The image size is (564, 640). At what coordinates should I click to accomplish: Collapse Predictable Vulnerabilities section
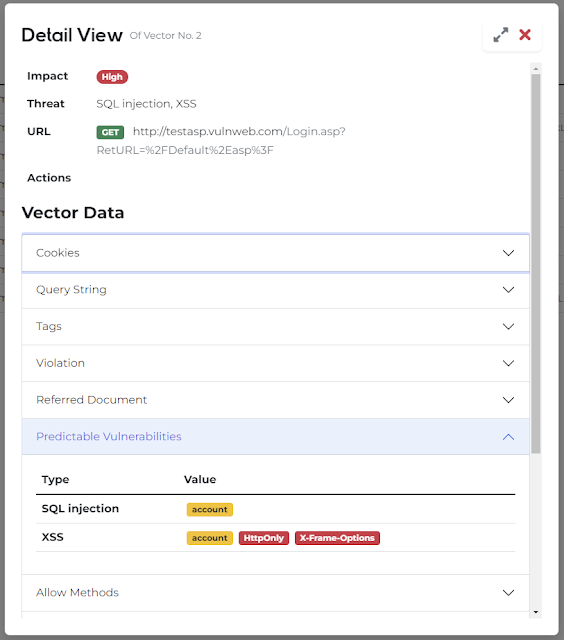(275, 437)
